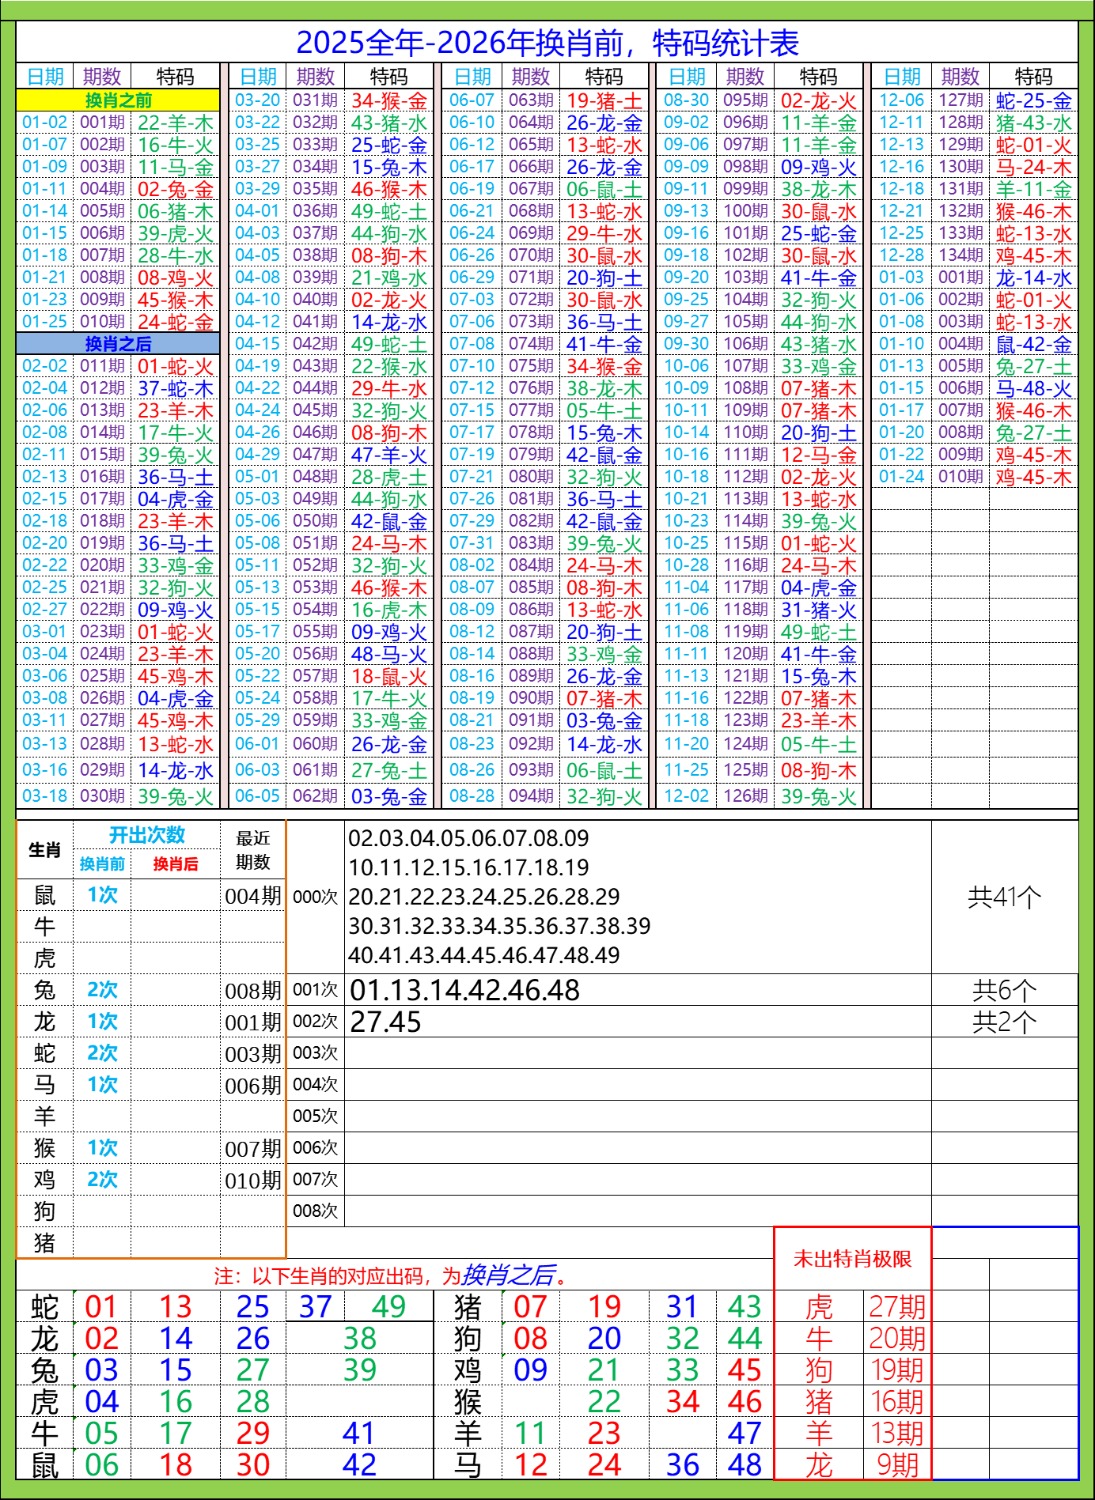The height and width of the screenshot is (1500, 1095).
Task: Click the 031期 period cell
Action: tap(315, 100)
